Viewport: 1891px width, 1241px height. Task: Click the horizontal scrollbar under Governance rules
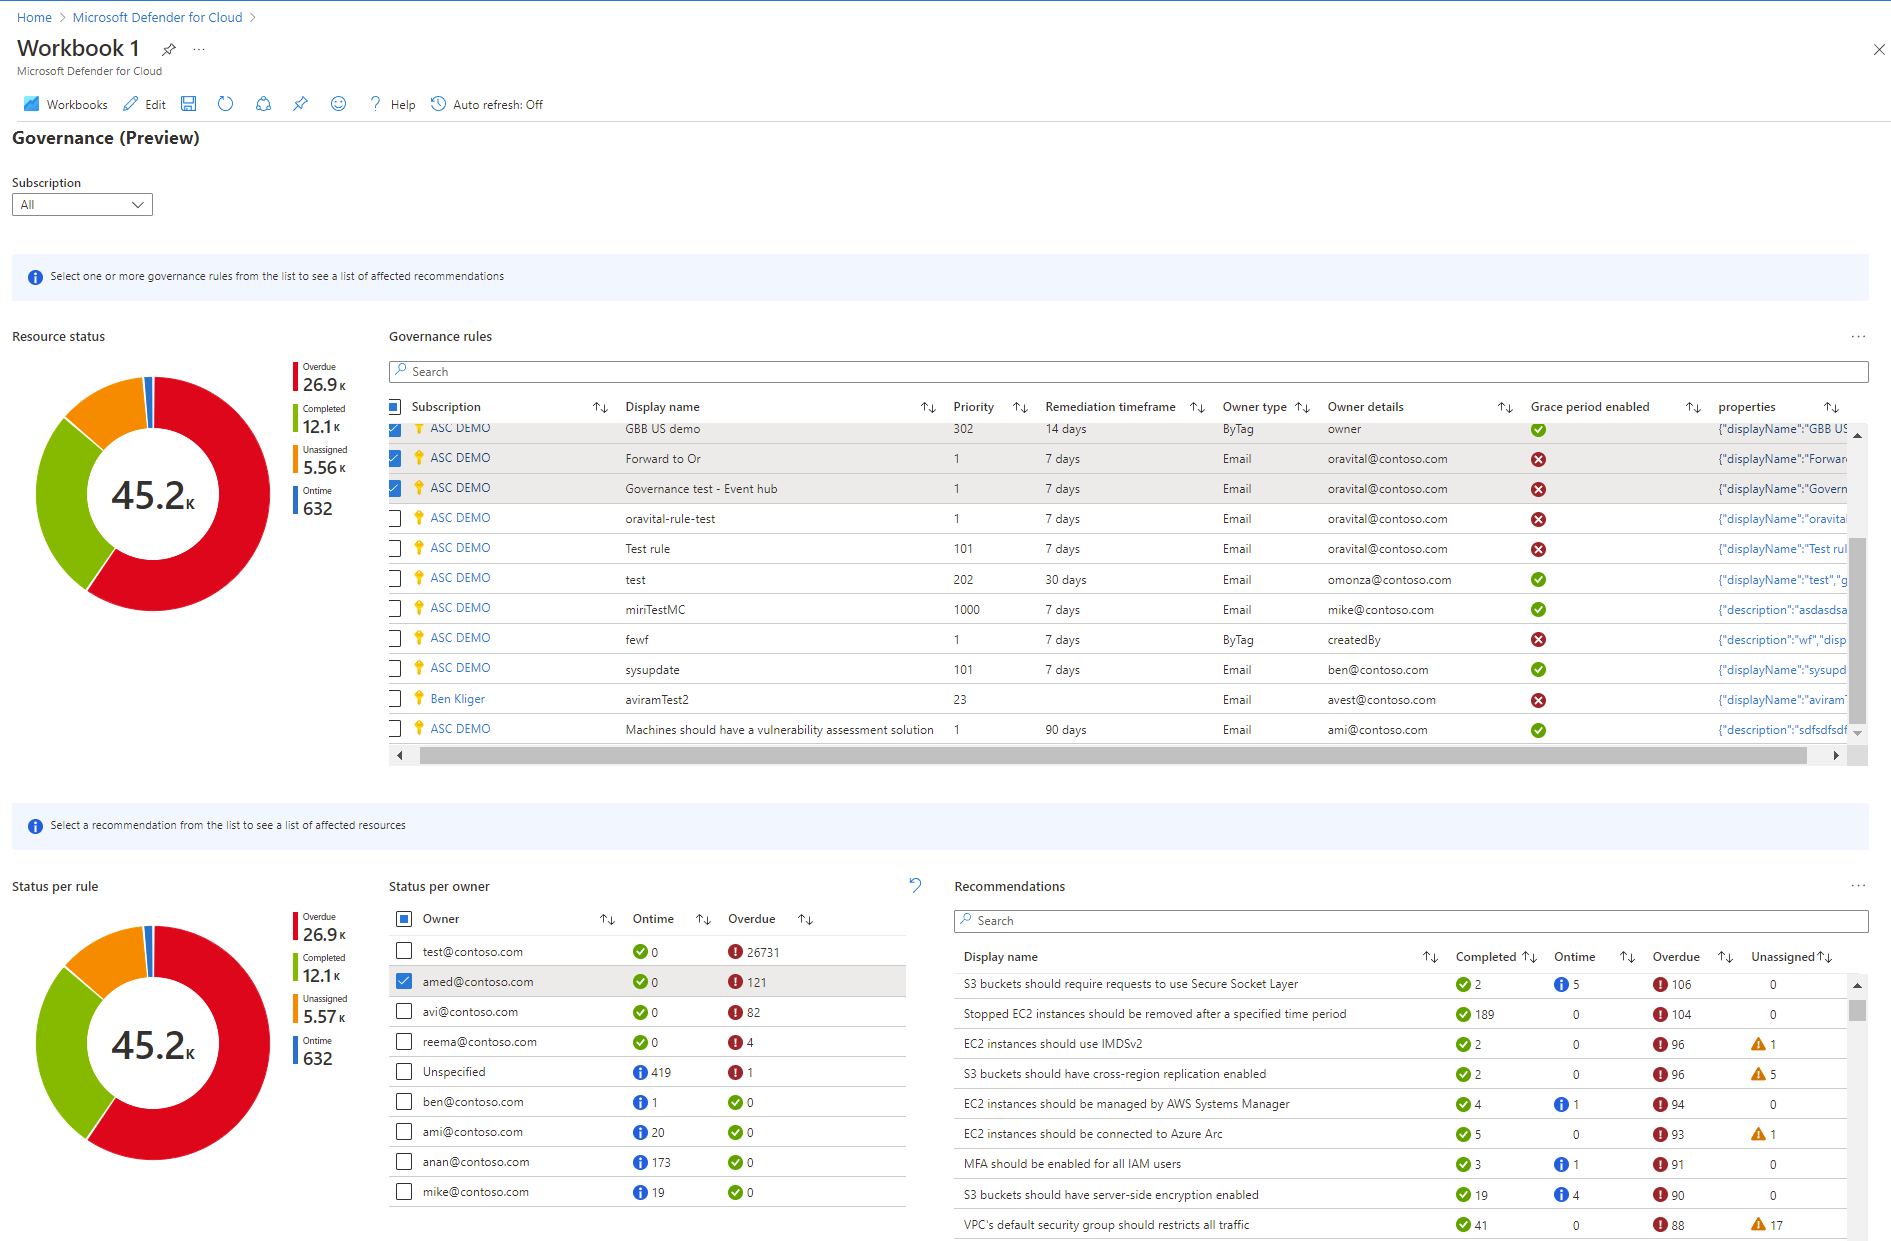point(1112,756)
